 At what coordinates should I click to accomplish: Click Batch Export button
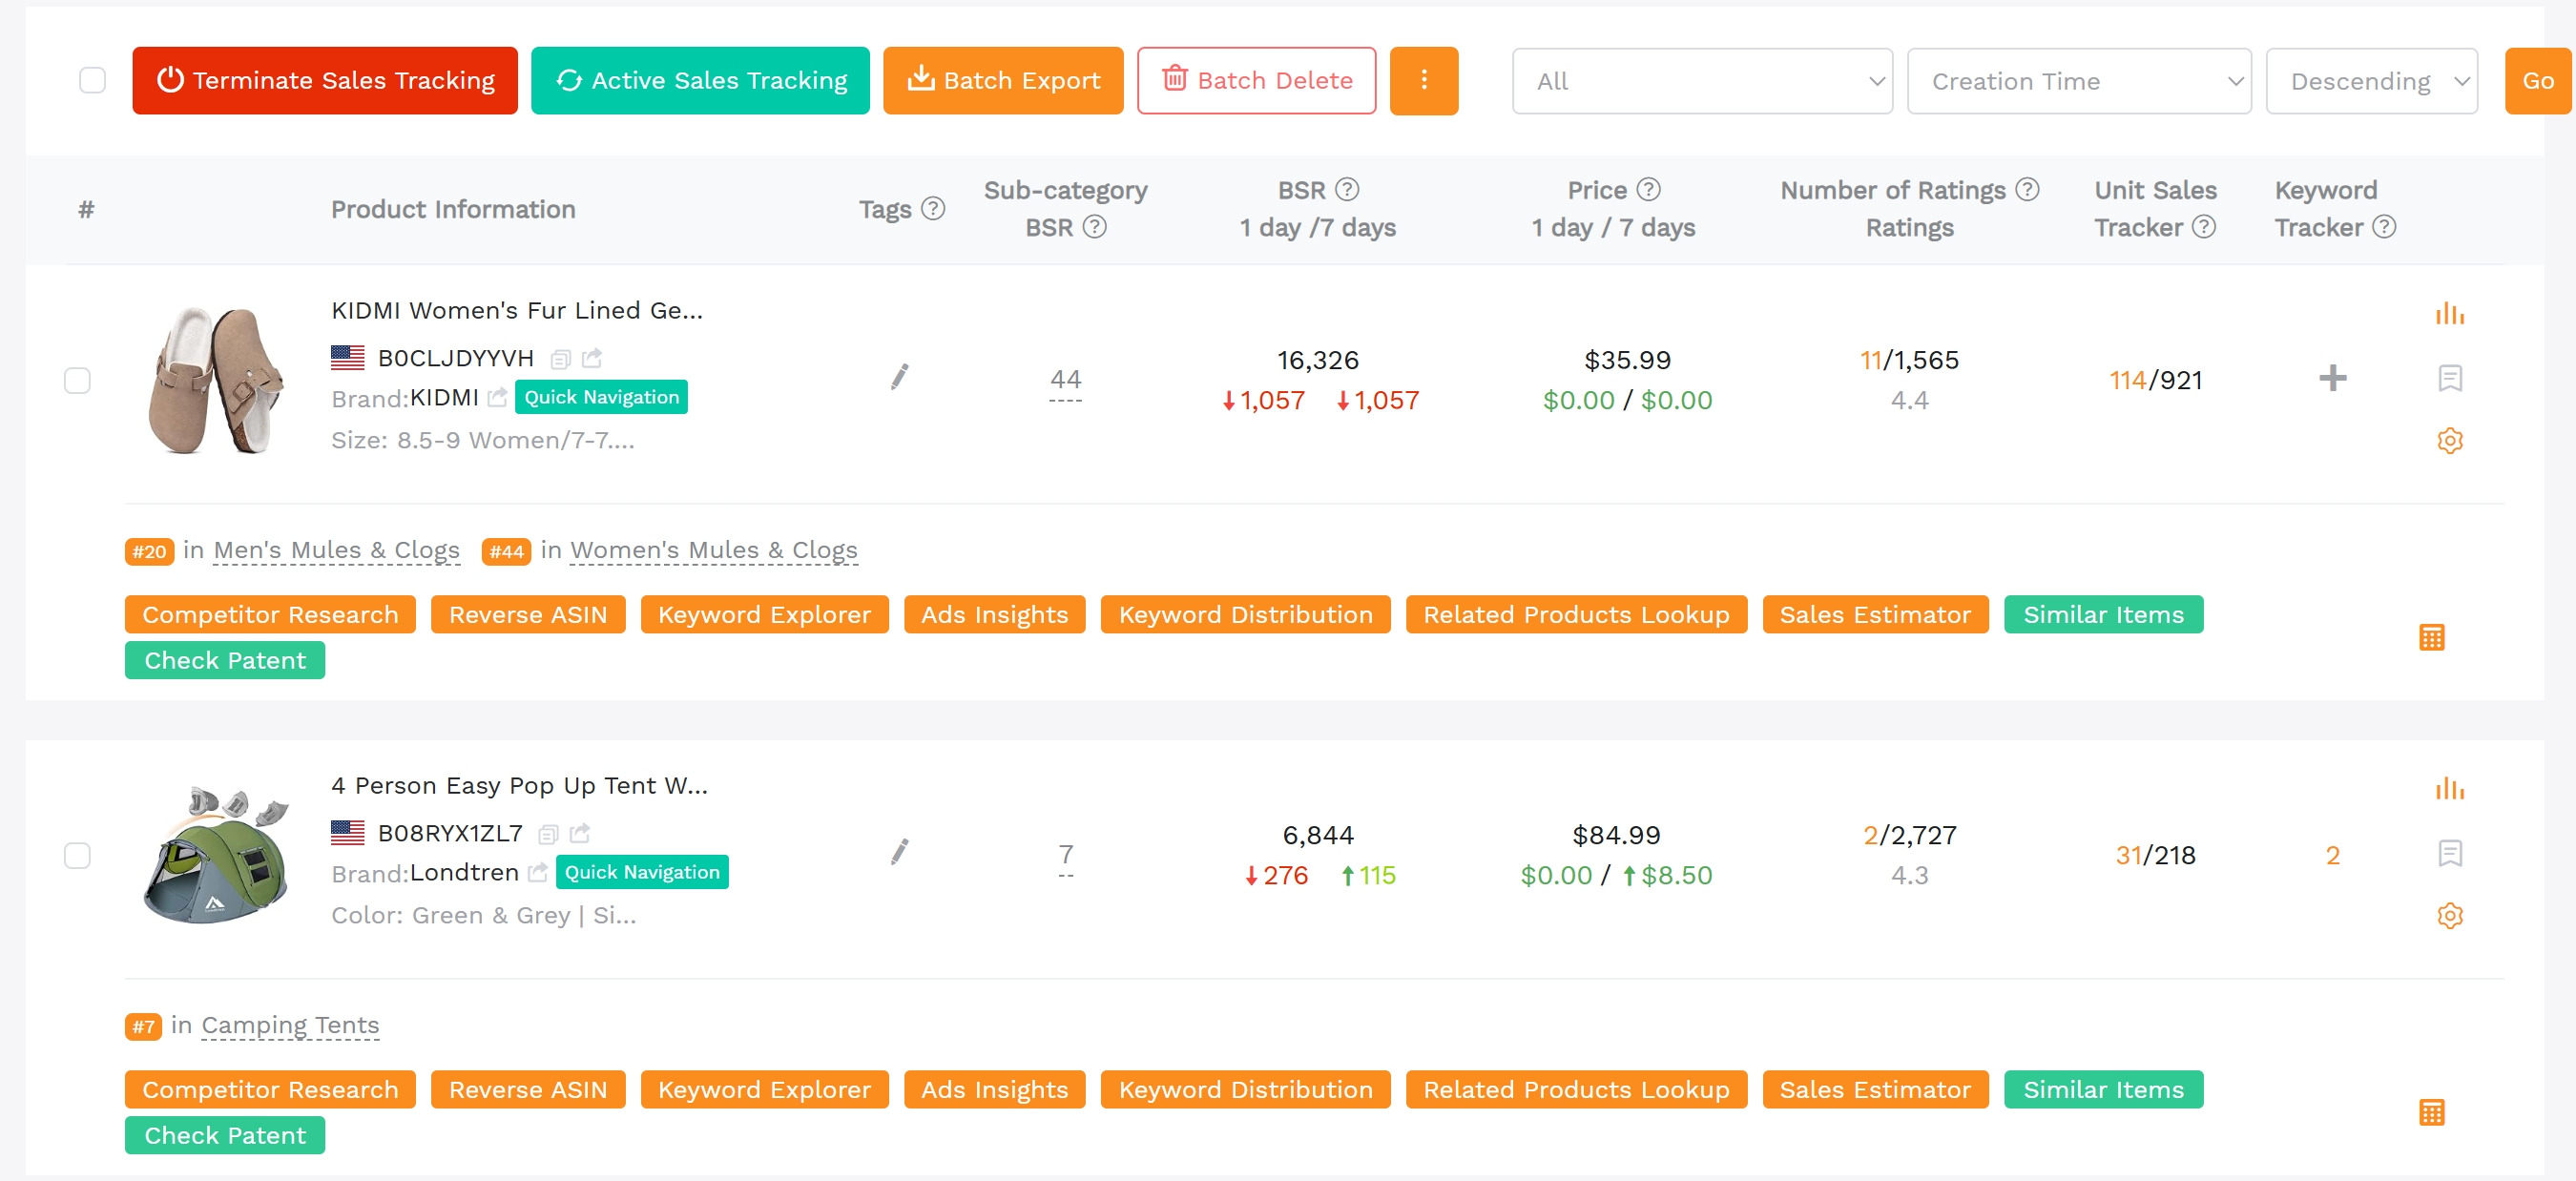click(1003, 80)
